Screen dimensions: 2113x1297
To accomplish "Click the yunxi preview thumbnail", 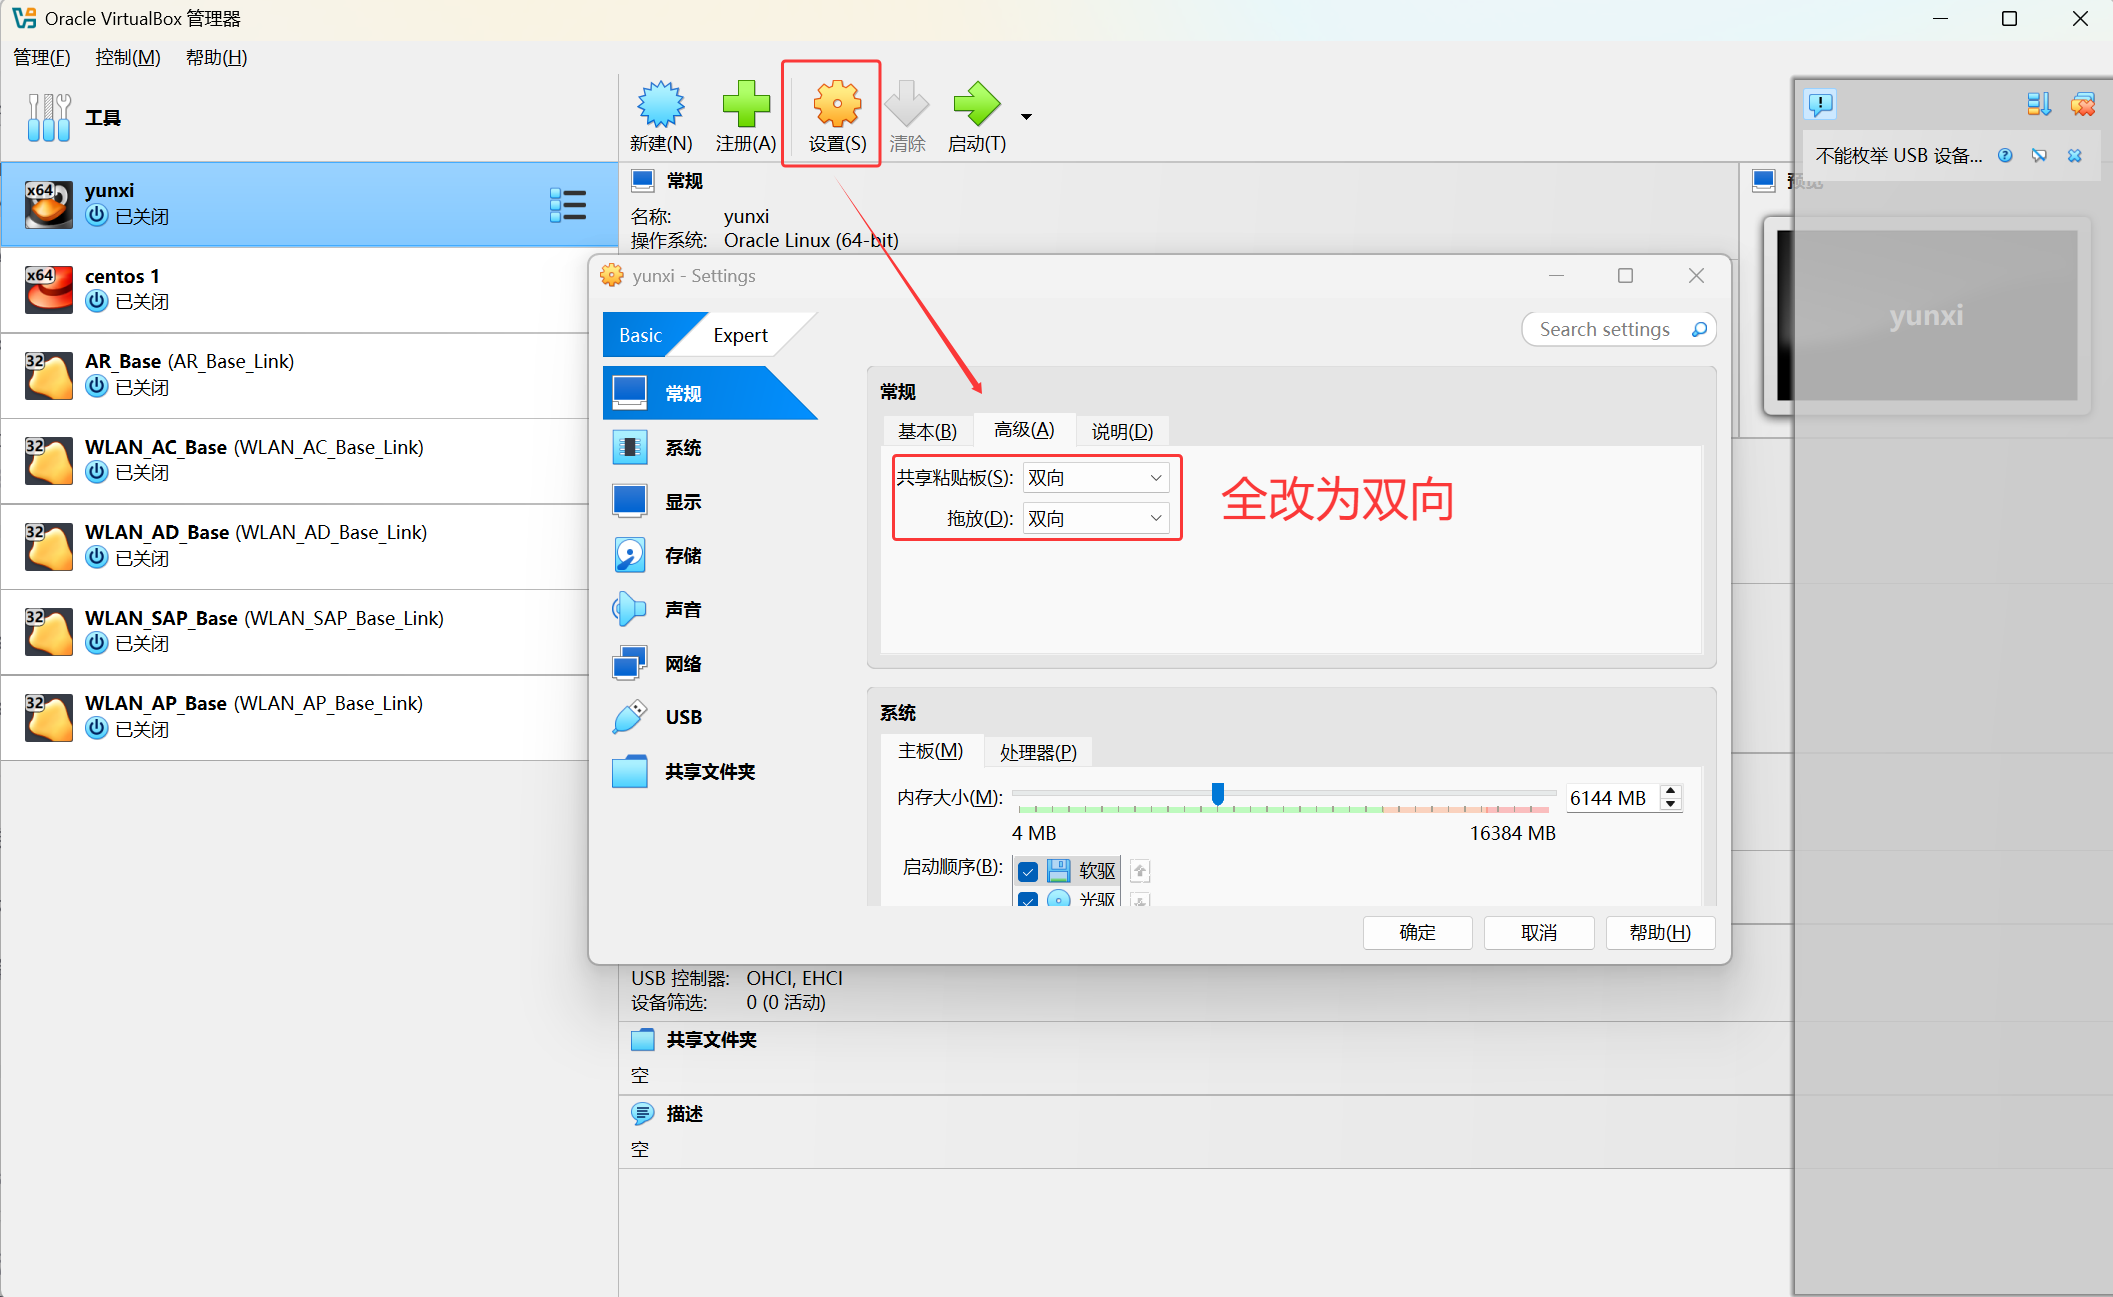I will point(1927,316).
